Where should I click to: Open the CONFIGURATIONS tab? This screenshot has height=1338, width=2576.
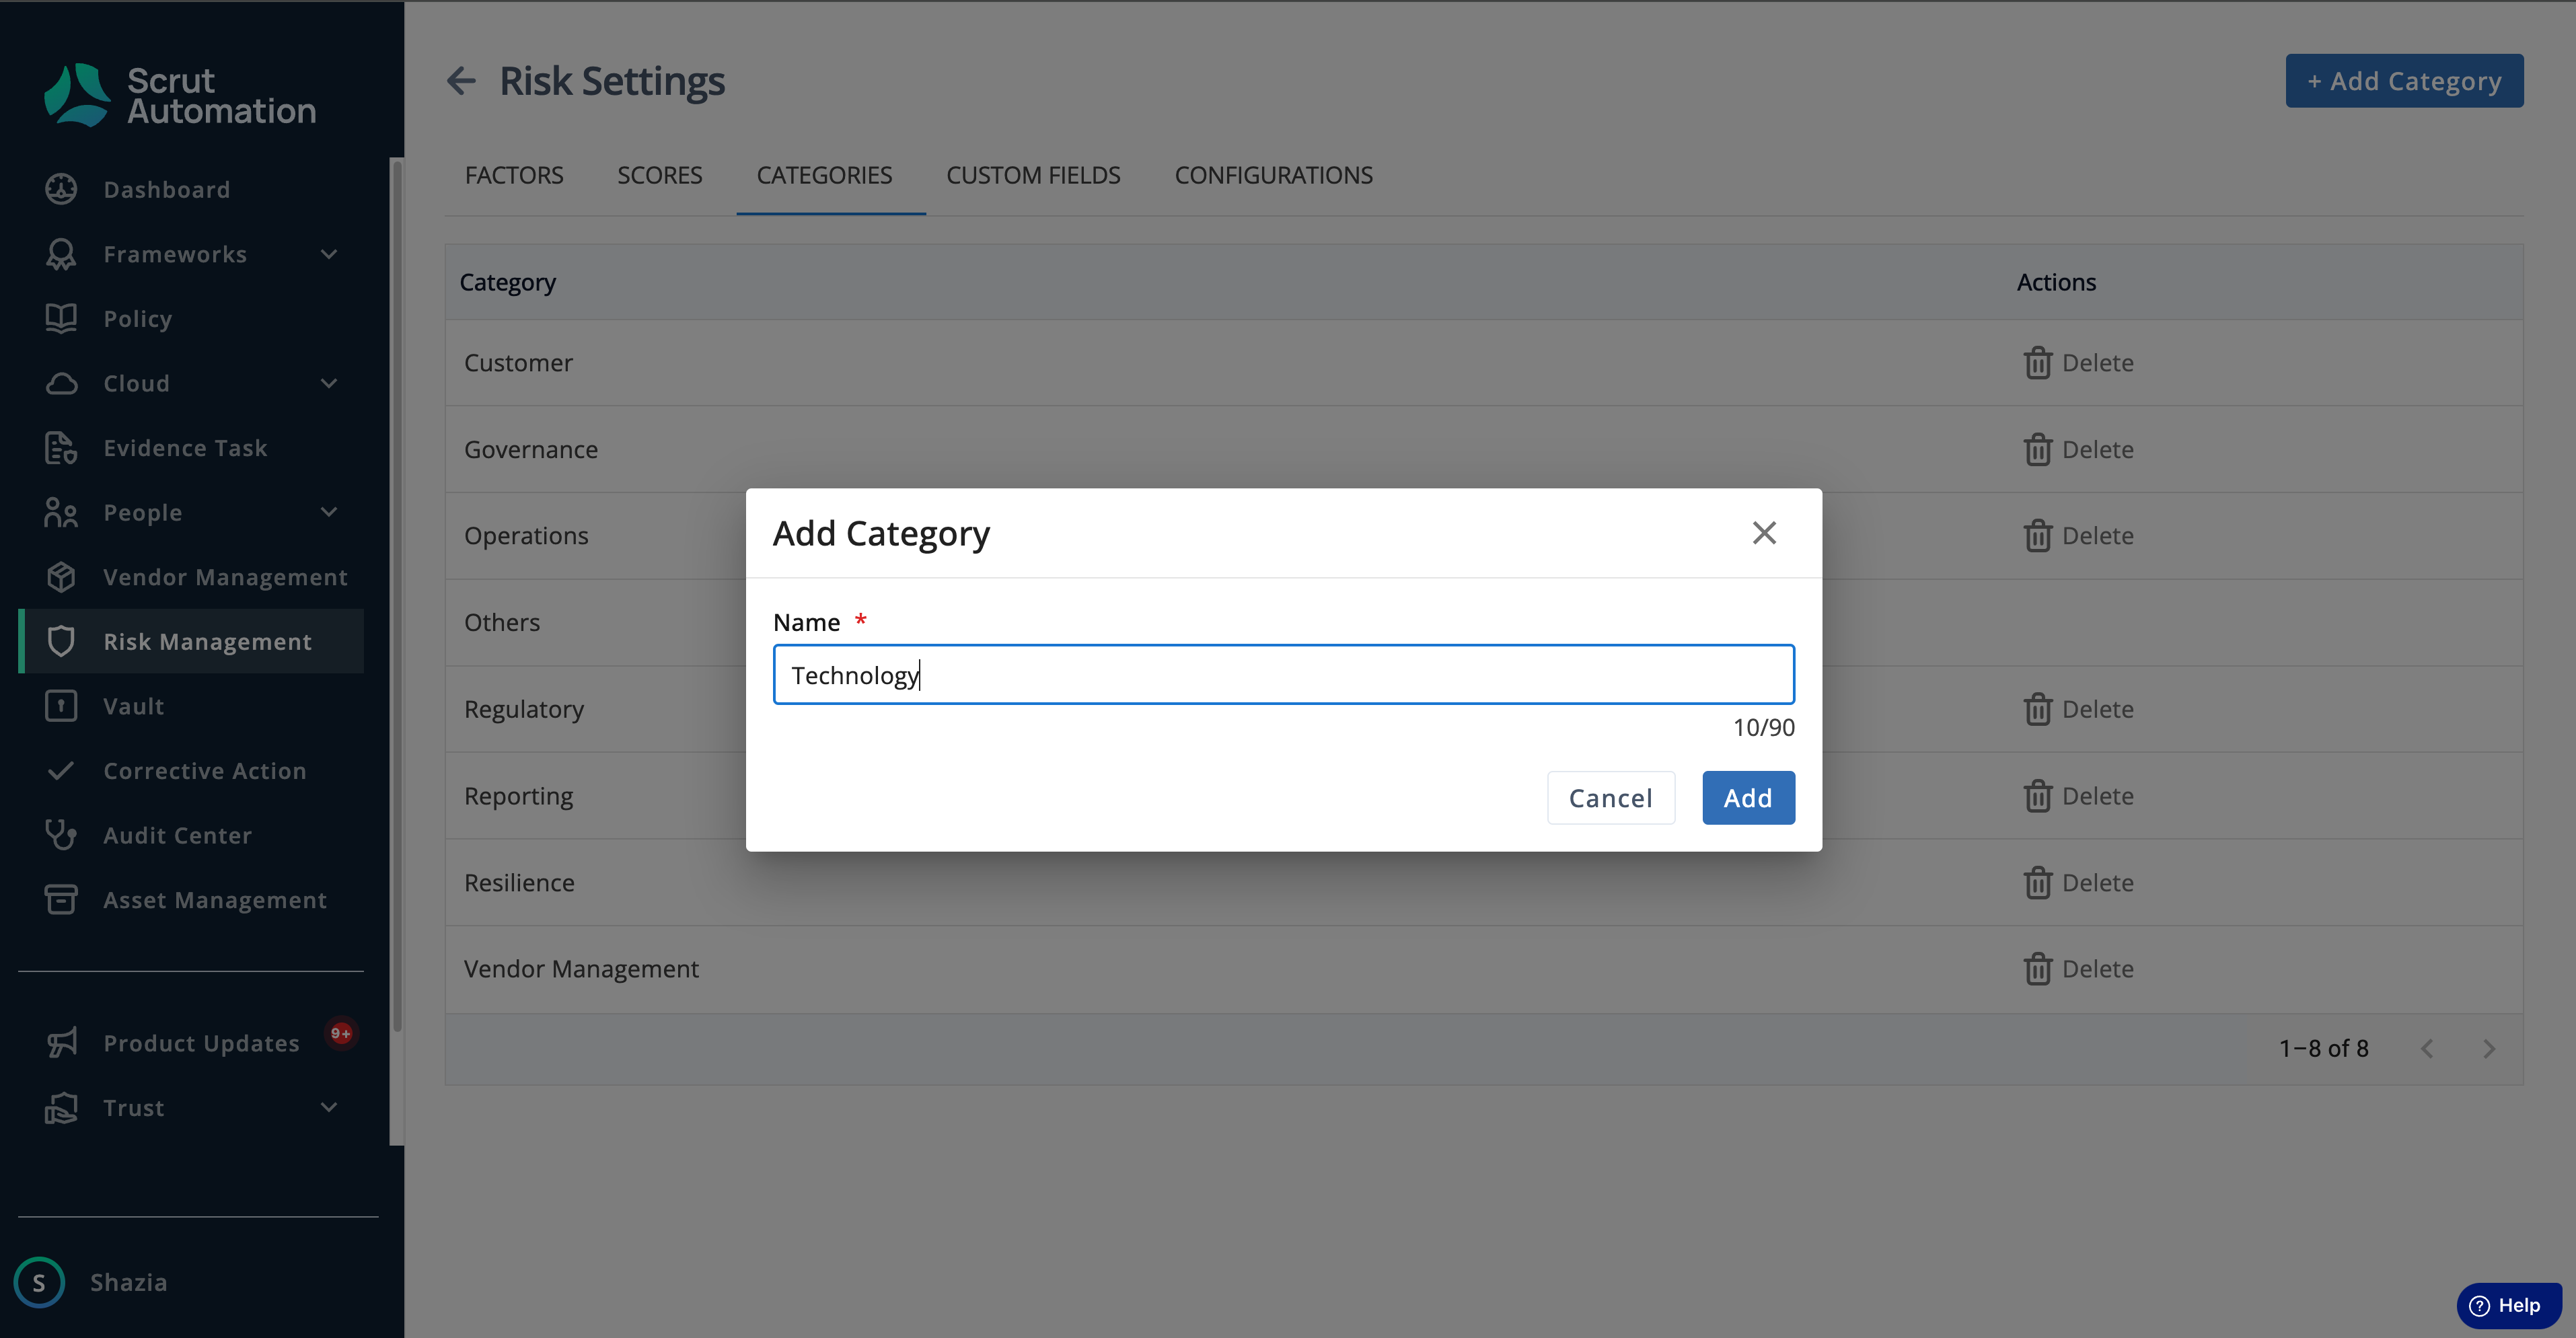(1273, 175)
